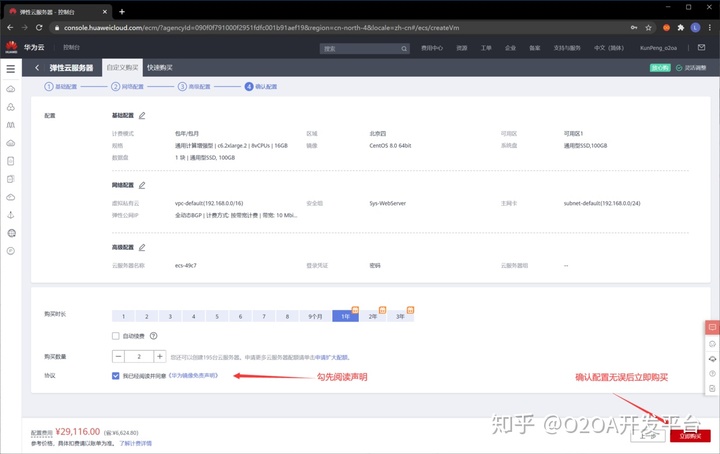Open the 了解计费详情 link

point(135,443)
